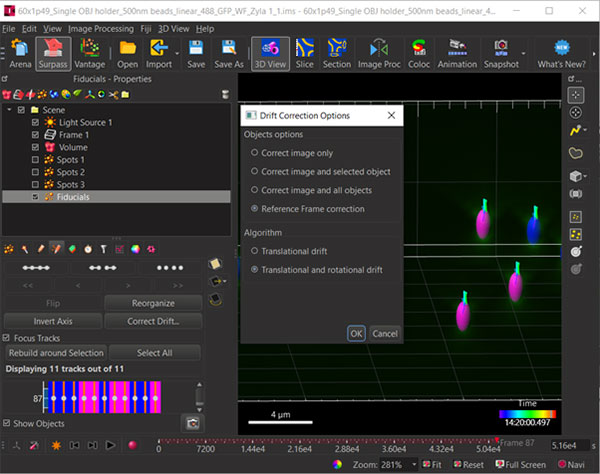
Task: Open the View menu
Action: tap(52, 29)
